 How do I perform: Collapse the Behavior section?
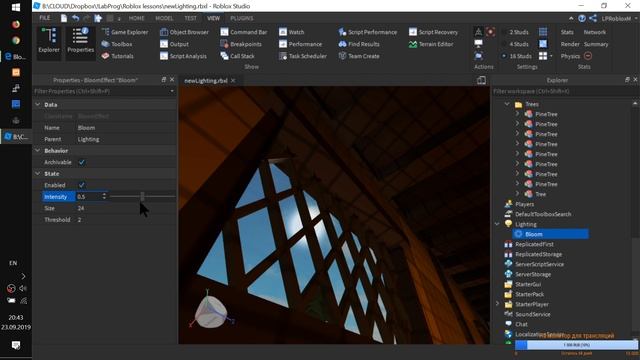[38, 151]
